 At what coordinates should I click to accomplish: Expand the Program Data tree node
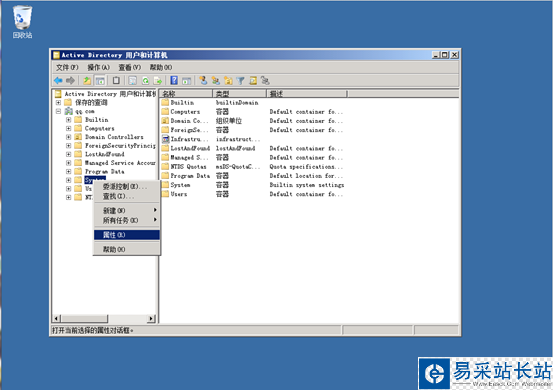coord(68,171)
